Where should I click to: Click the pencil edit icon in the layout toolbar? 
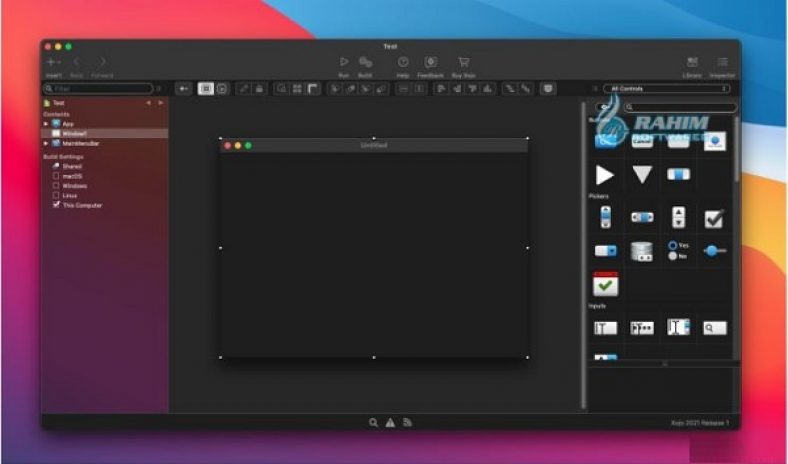[244, 89]
